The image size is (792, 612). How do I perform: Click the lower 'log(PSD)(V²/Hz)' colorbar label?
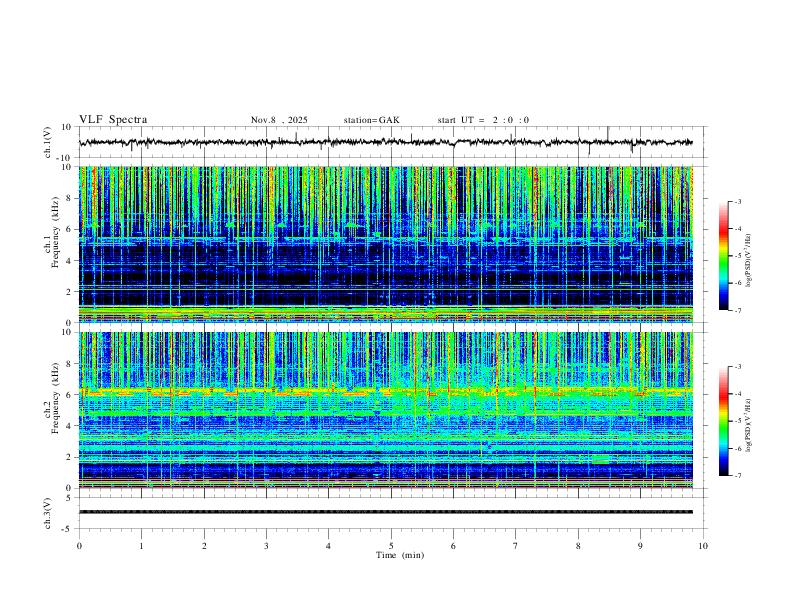(x=749, y=425)
